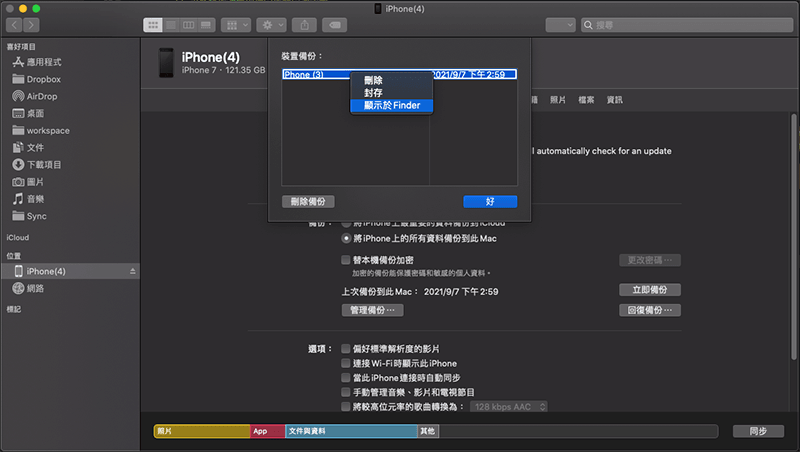This screenshot has height=452, width=800.
Task: Go back with the toolbar back arrow
Action: pyautogui.click(x=14, y=25)
